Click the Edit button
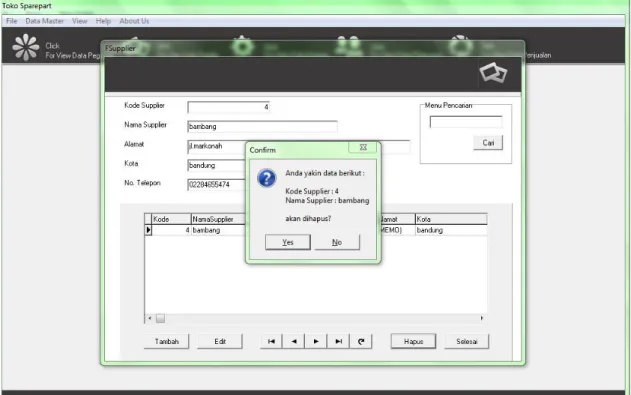The width and height of the screenshot is (631, 395). pos(220,342)
